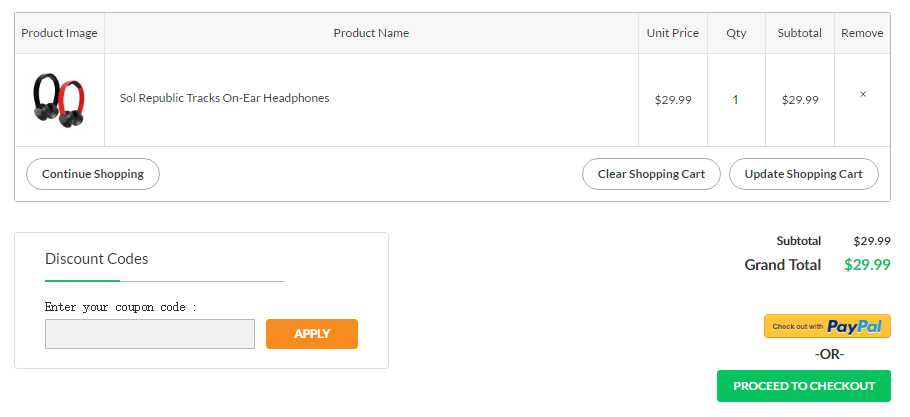910x417 pixels.
Task: Click the Proceed to Checkout button
Action: pos(804,386)
